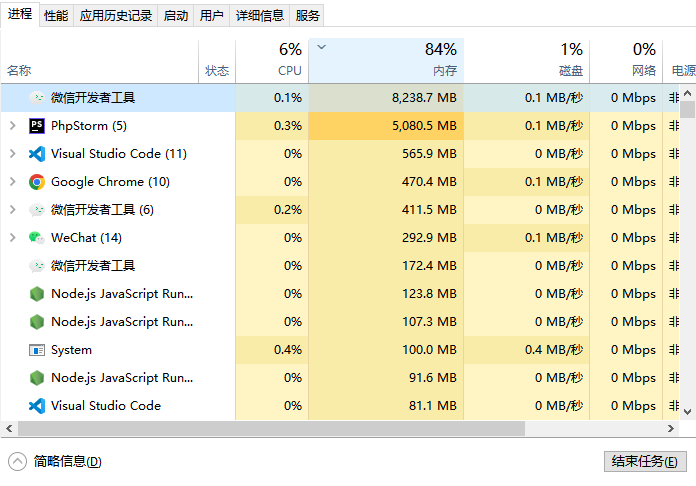
Task: Switch to the 性能 tab
Action: [56, 16]
